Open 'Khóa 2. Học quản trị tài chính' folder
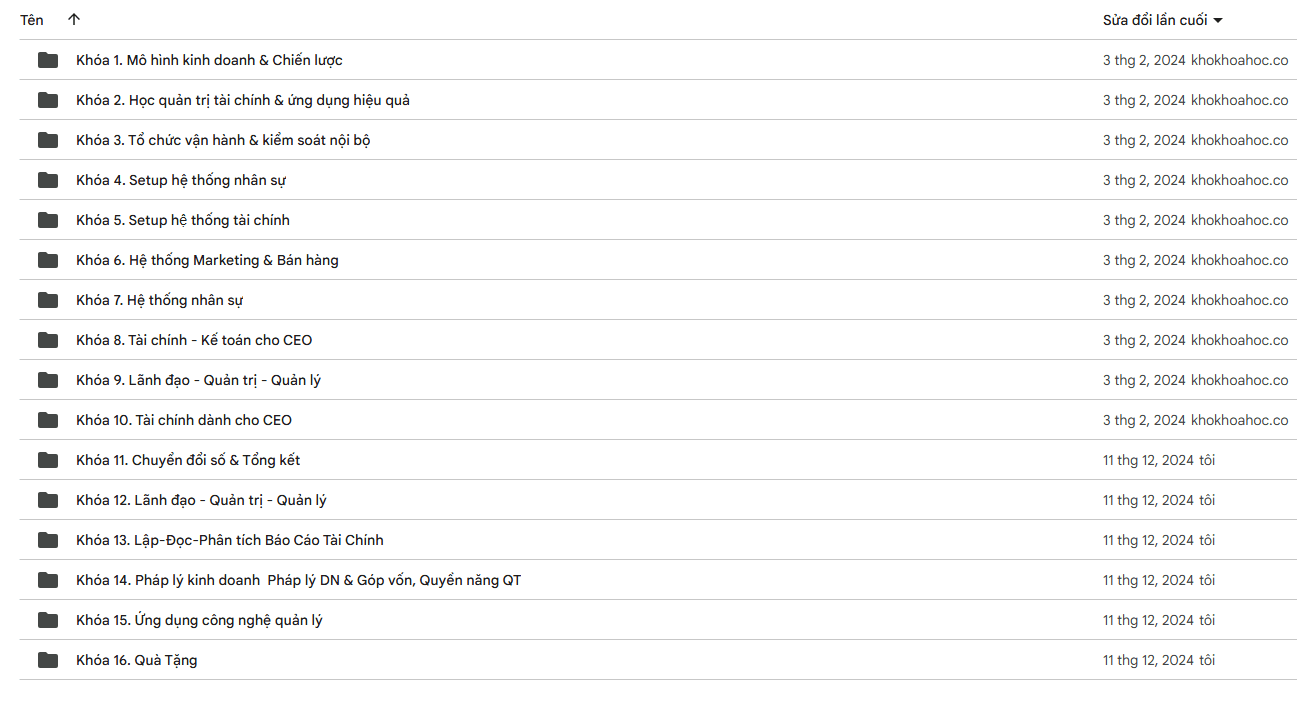This screenshot has width=1297, height=704. pos(243,100)
